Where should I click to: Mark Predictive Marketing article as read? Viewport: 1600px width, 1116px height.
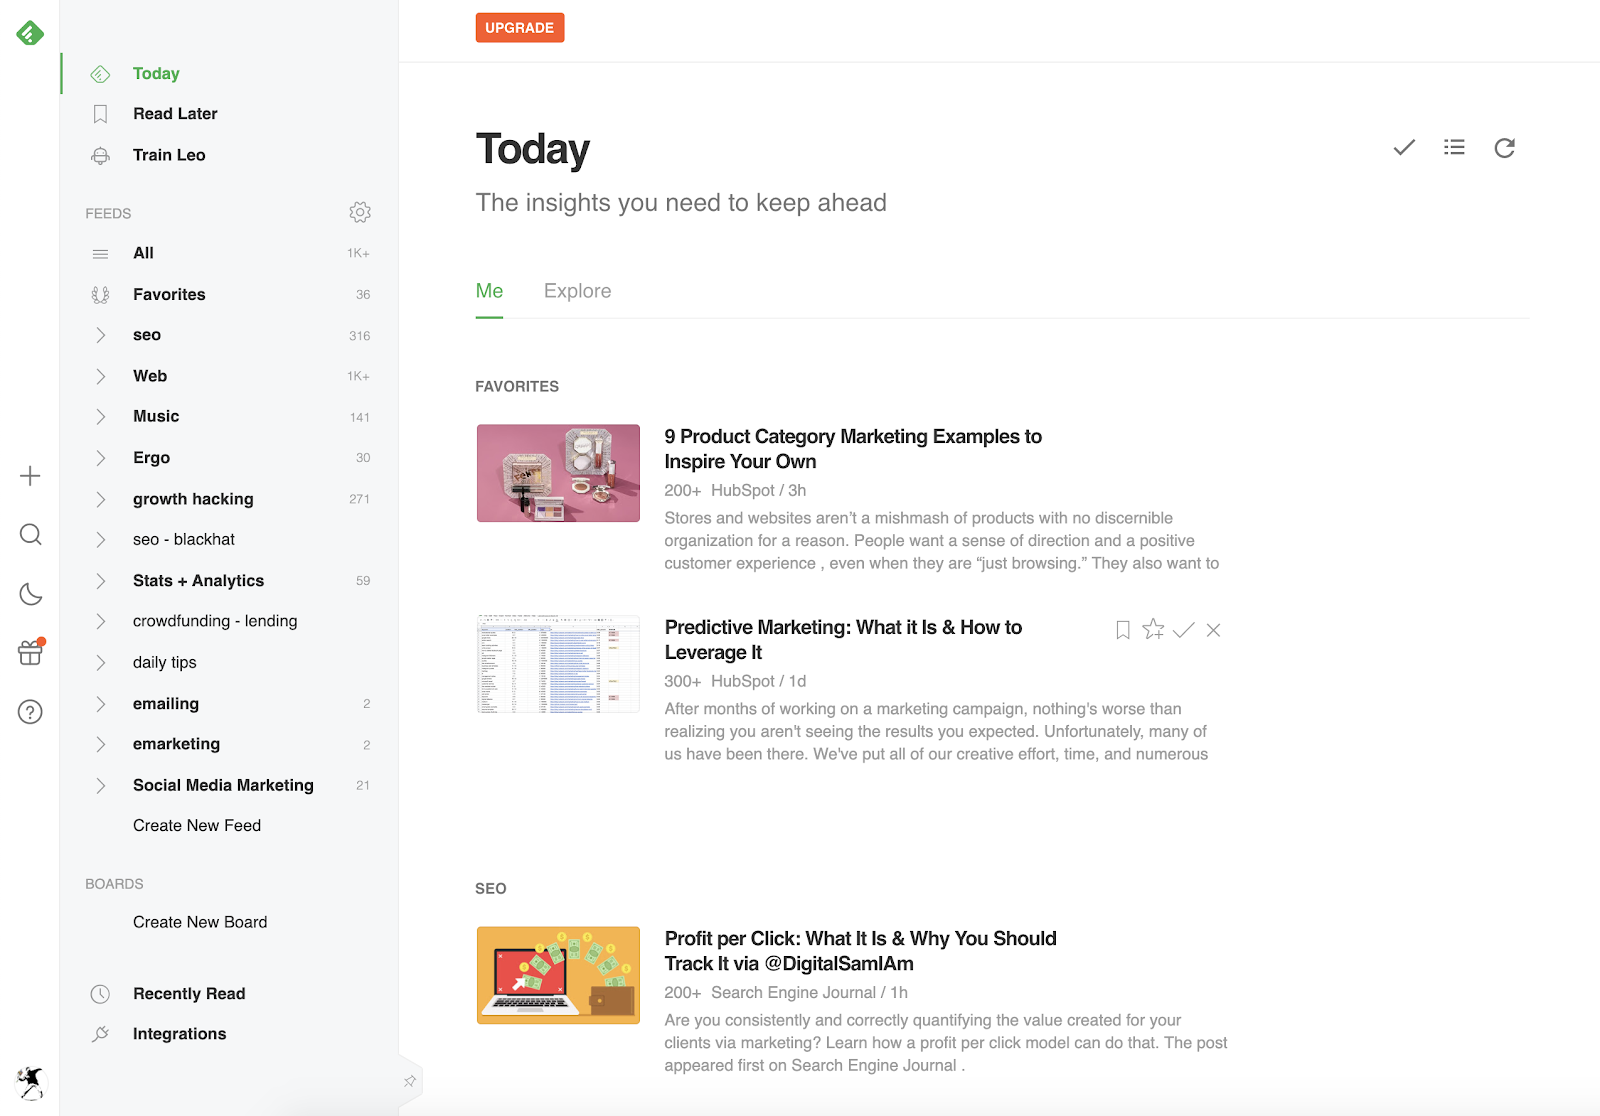tap(1184, 630)
